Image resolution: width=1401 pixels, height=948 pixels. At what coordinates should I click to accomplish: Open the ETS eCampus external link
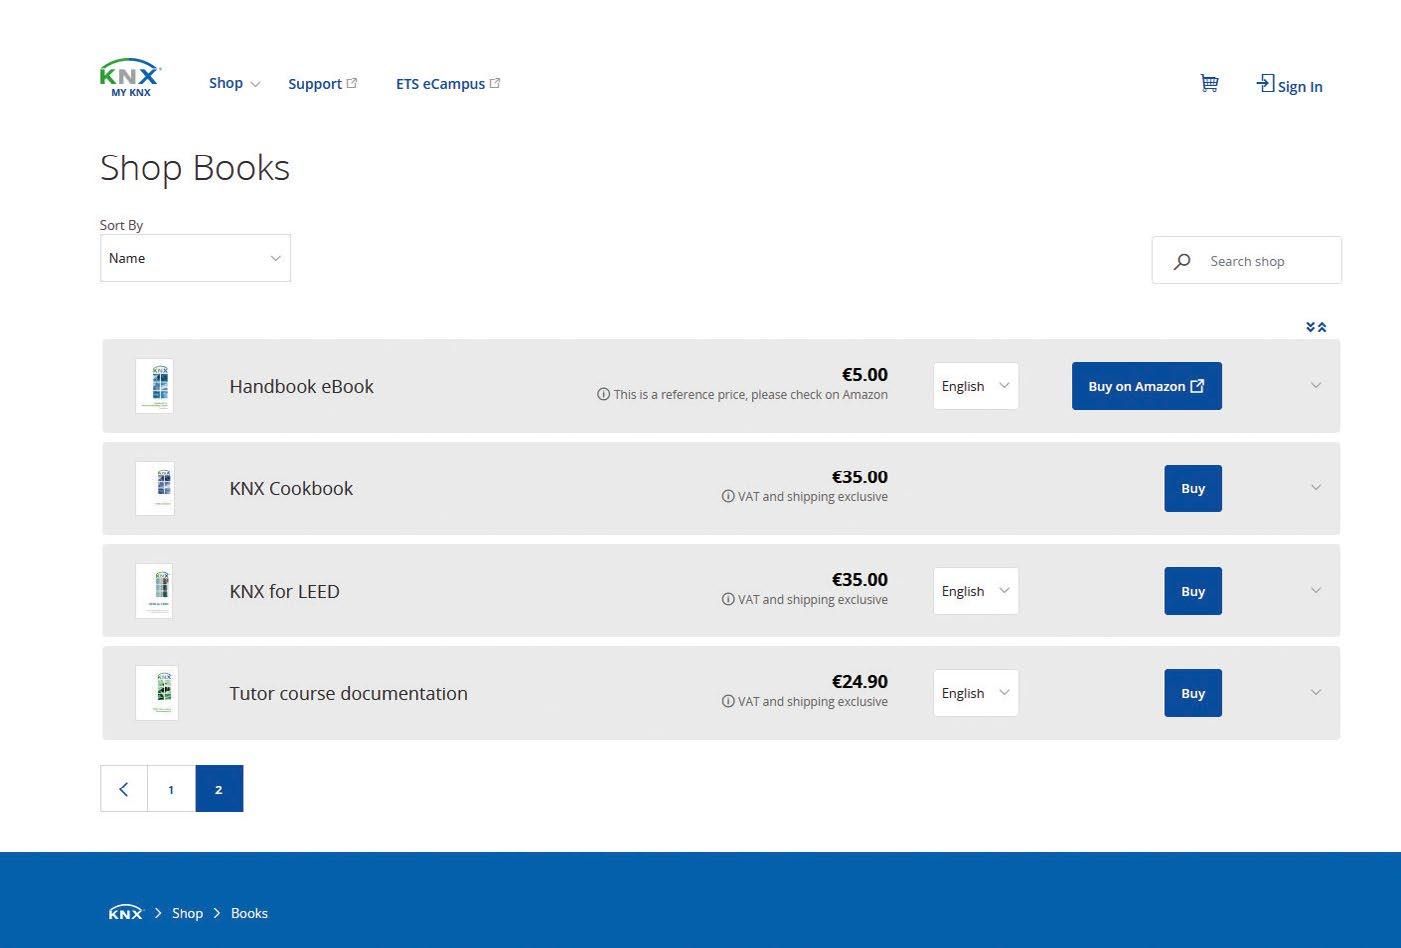point(448,84)
